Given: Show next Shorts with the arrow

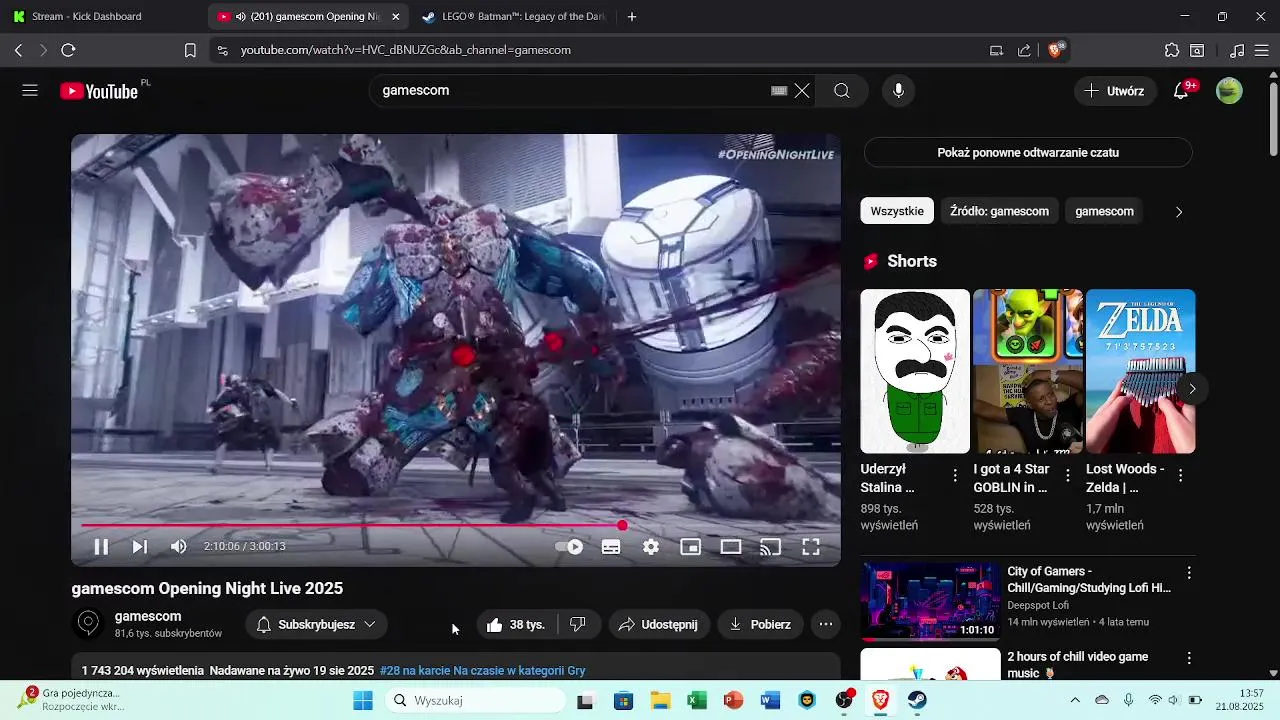Looking at the screenshot, I should tap(1192, 389).
